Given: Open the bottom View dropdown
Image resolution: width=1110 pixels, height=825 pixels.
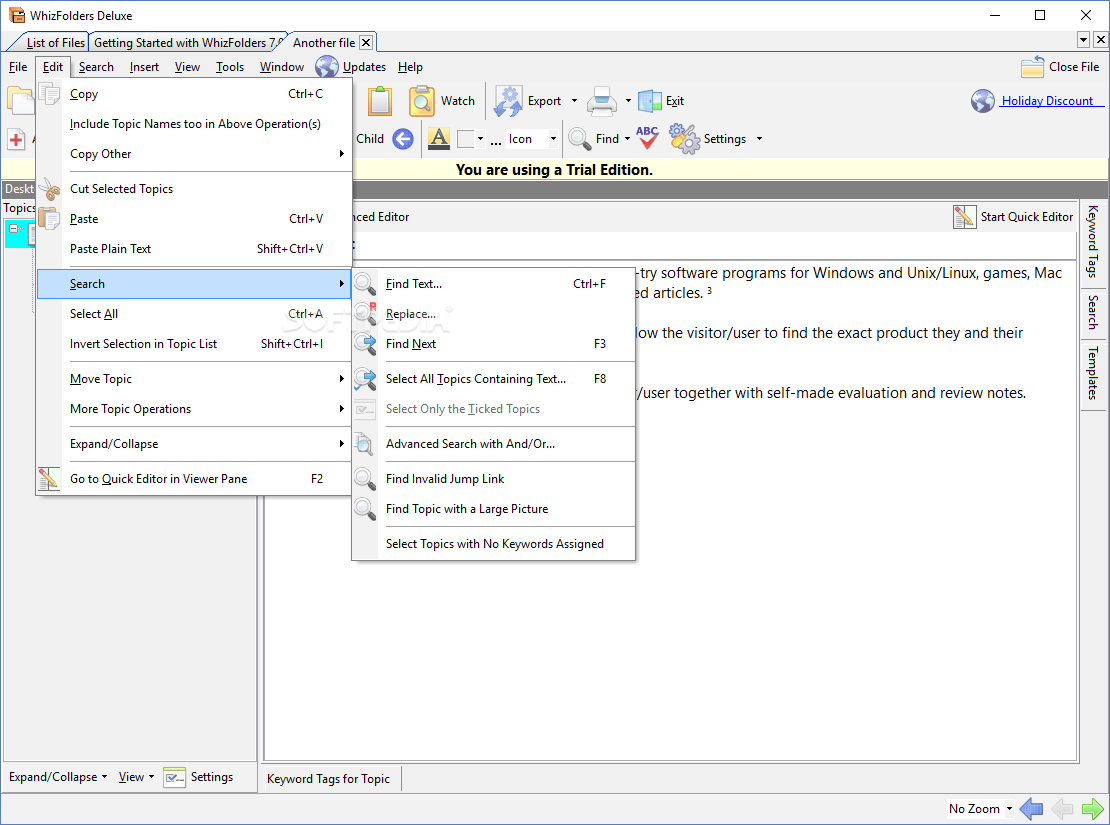Looking at the screenshot, I should [x=136, y=777].
